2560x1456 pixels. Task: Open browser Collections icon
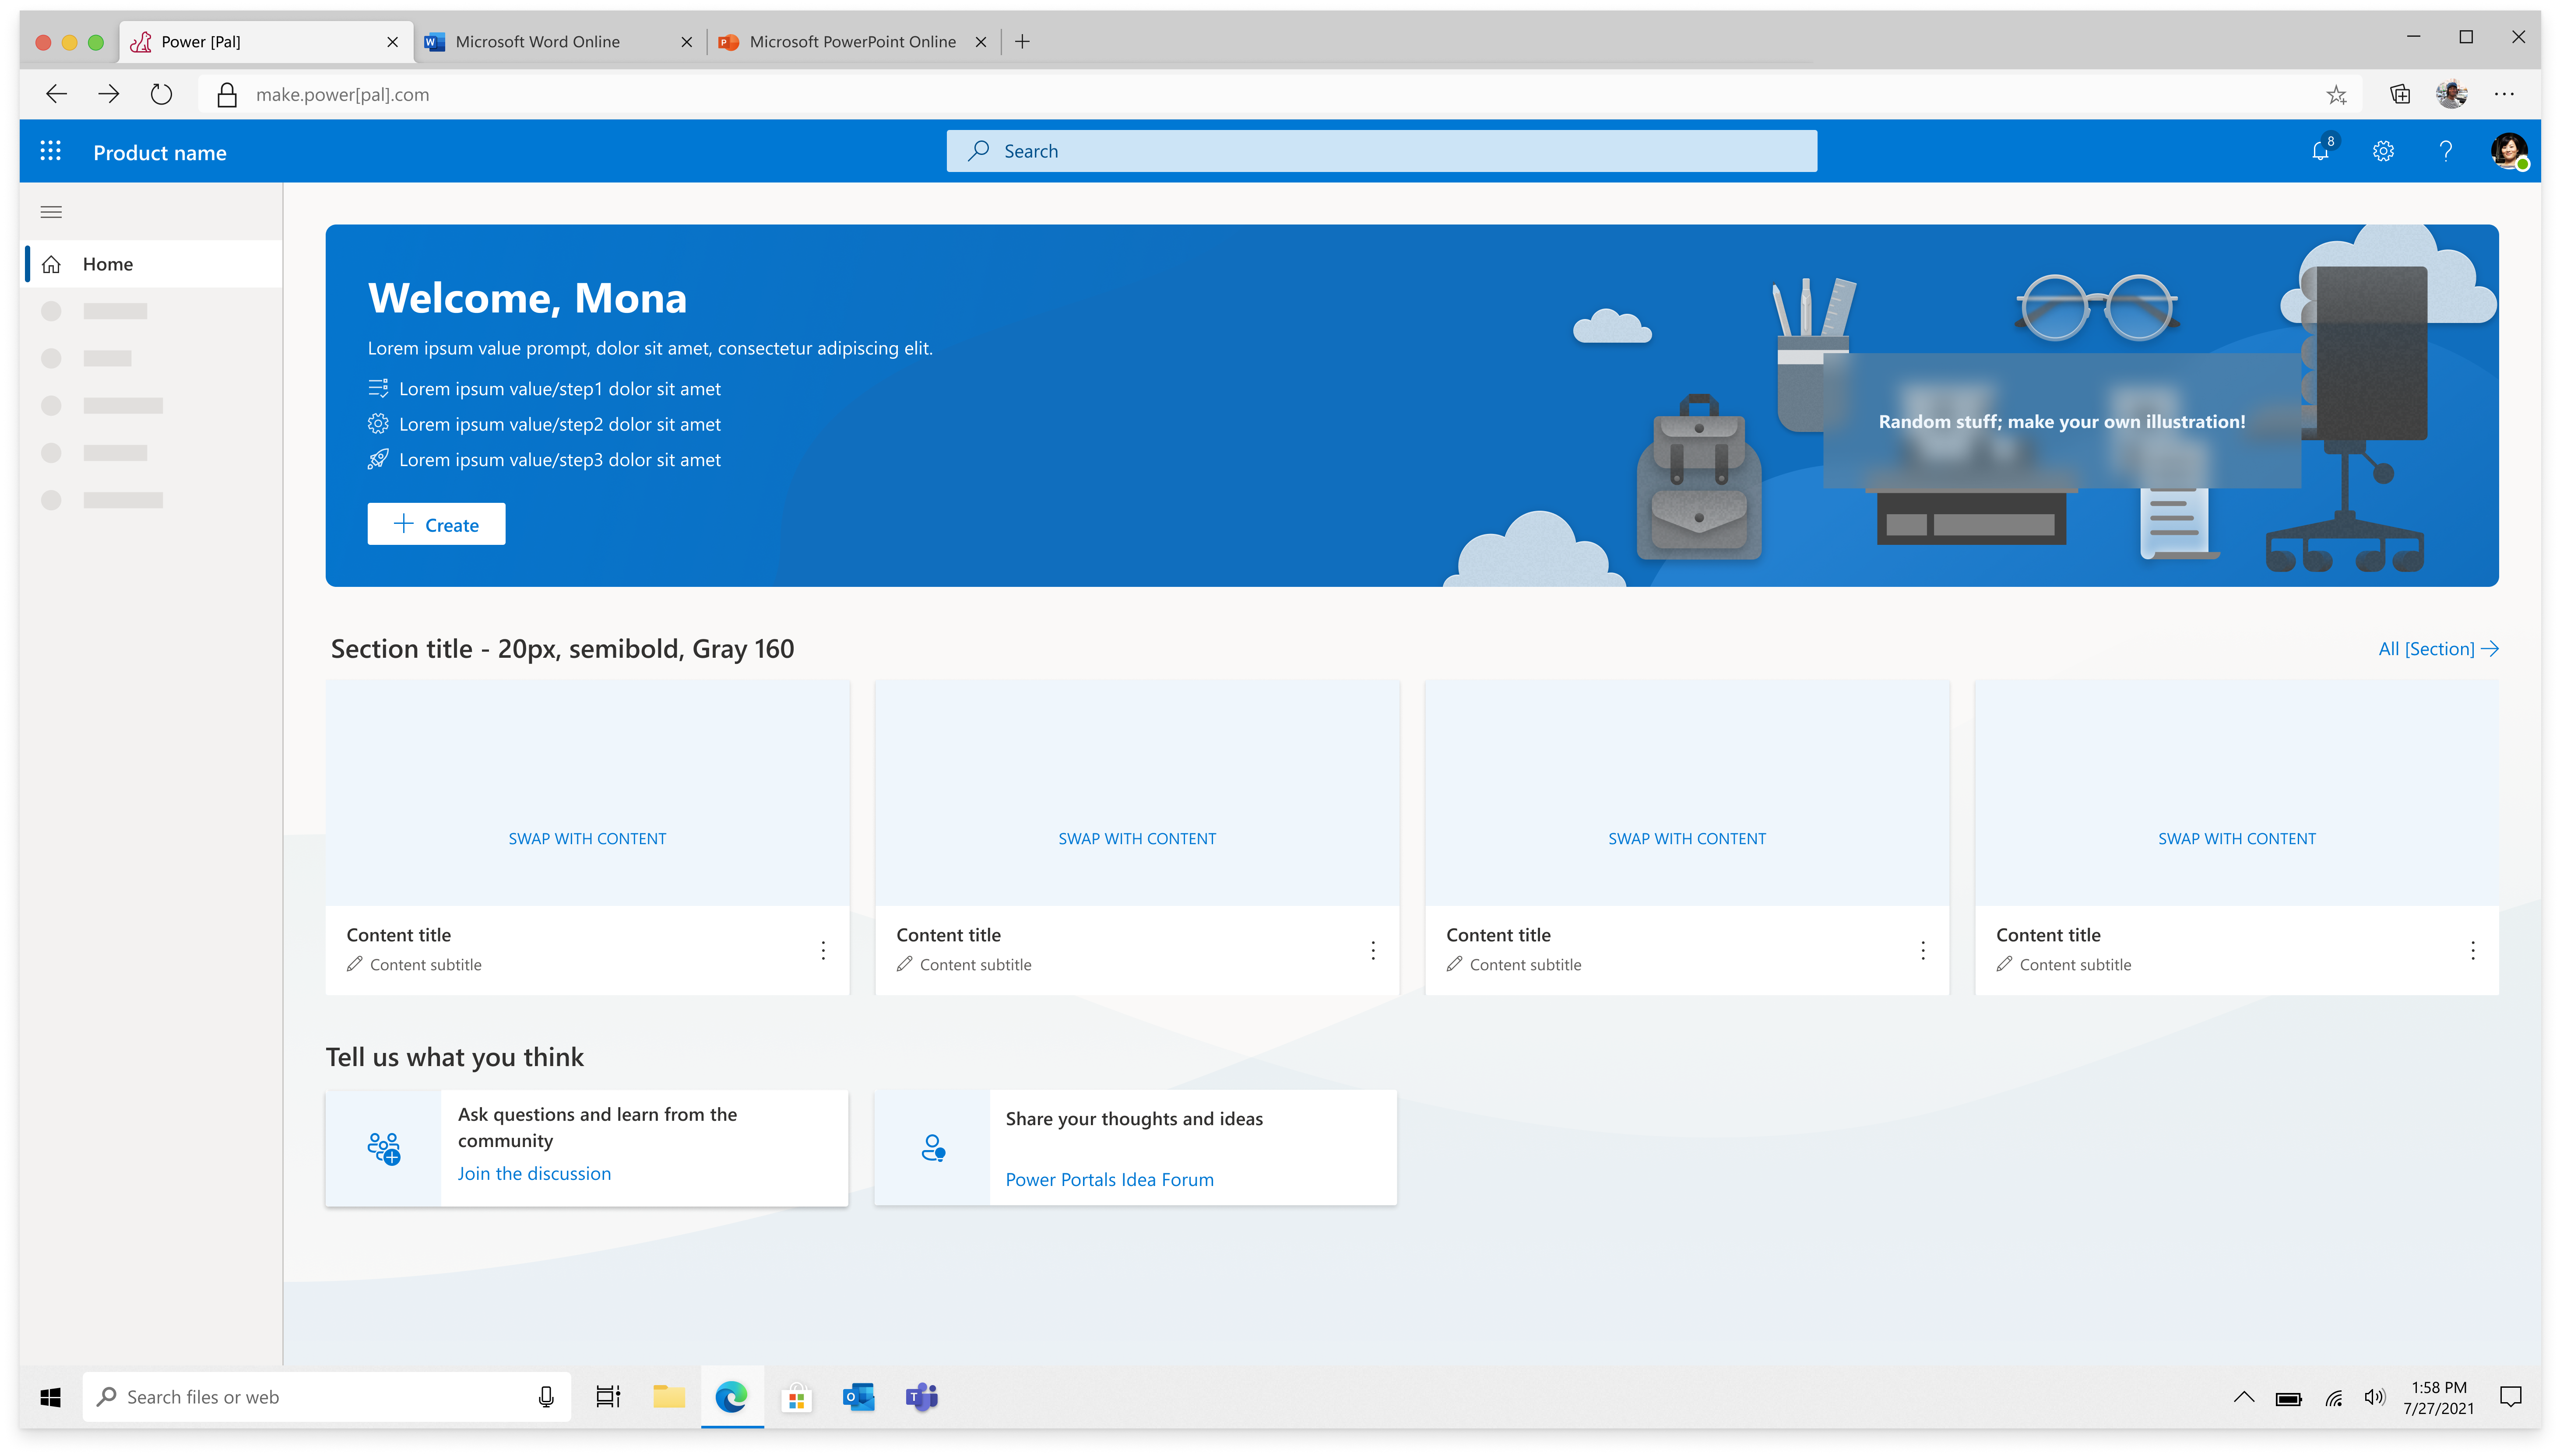(x=2400, y=95)
